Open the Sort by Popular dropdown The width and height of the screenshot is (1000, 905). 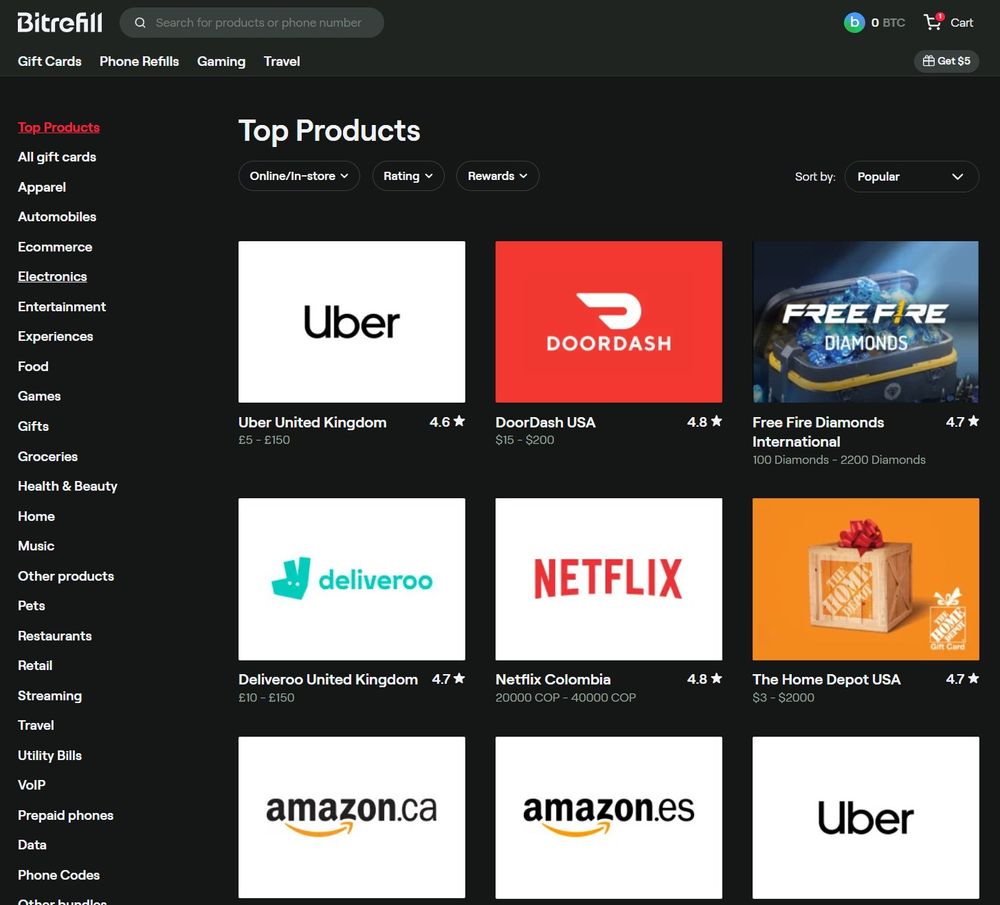pos(911,177)
